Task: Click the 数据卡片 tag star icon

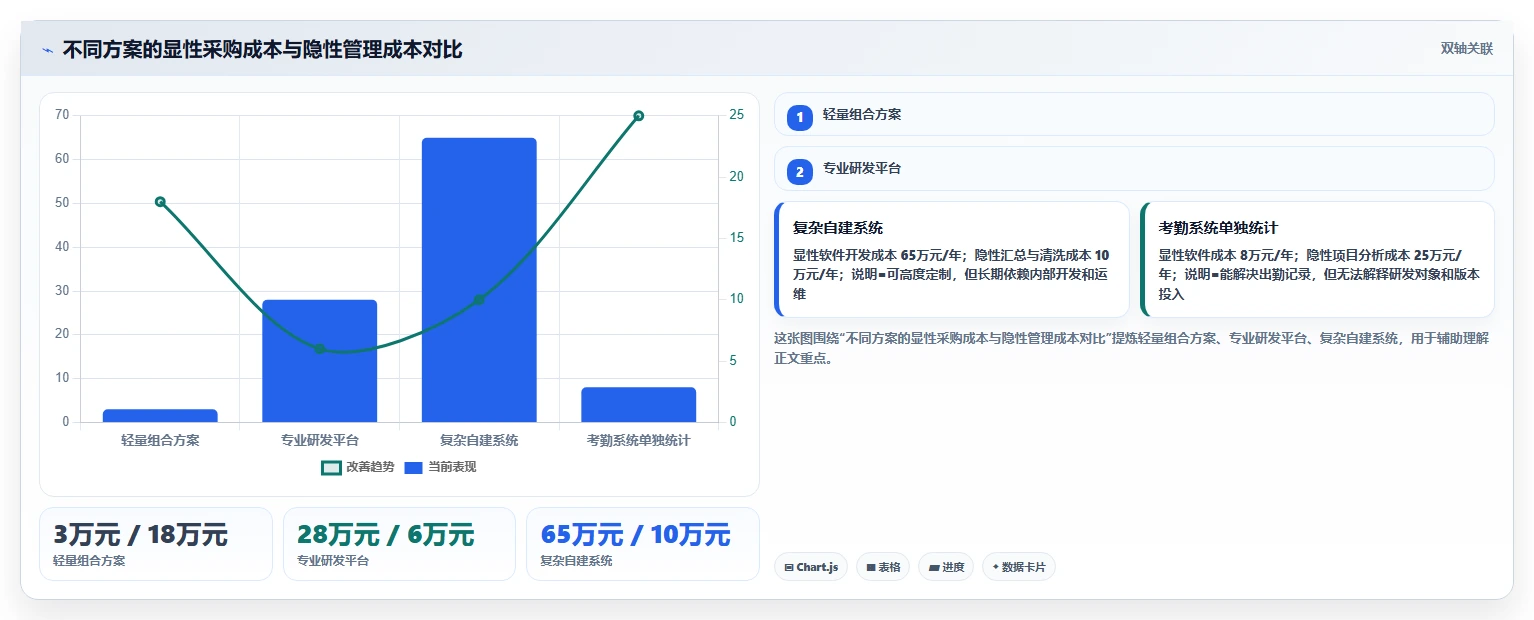Action: click(995, 567)
